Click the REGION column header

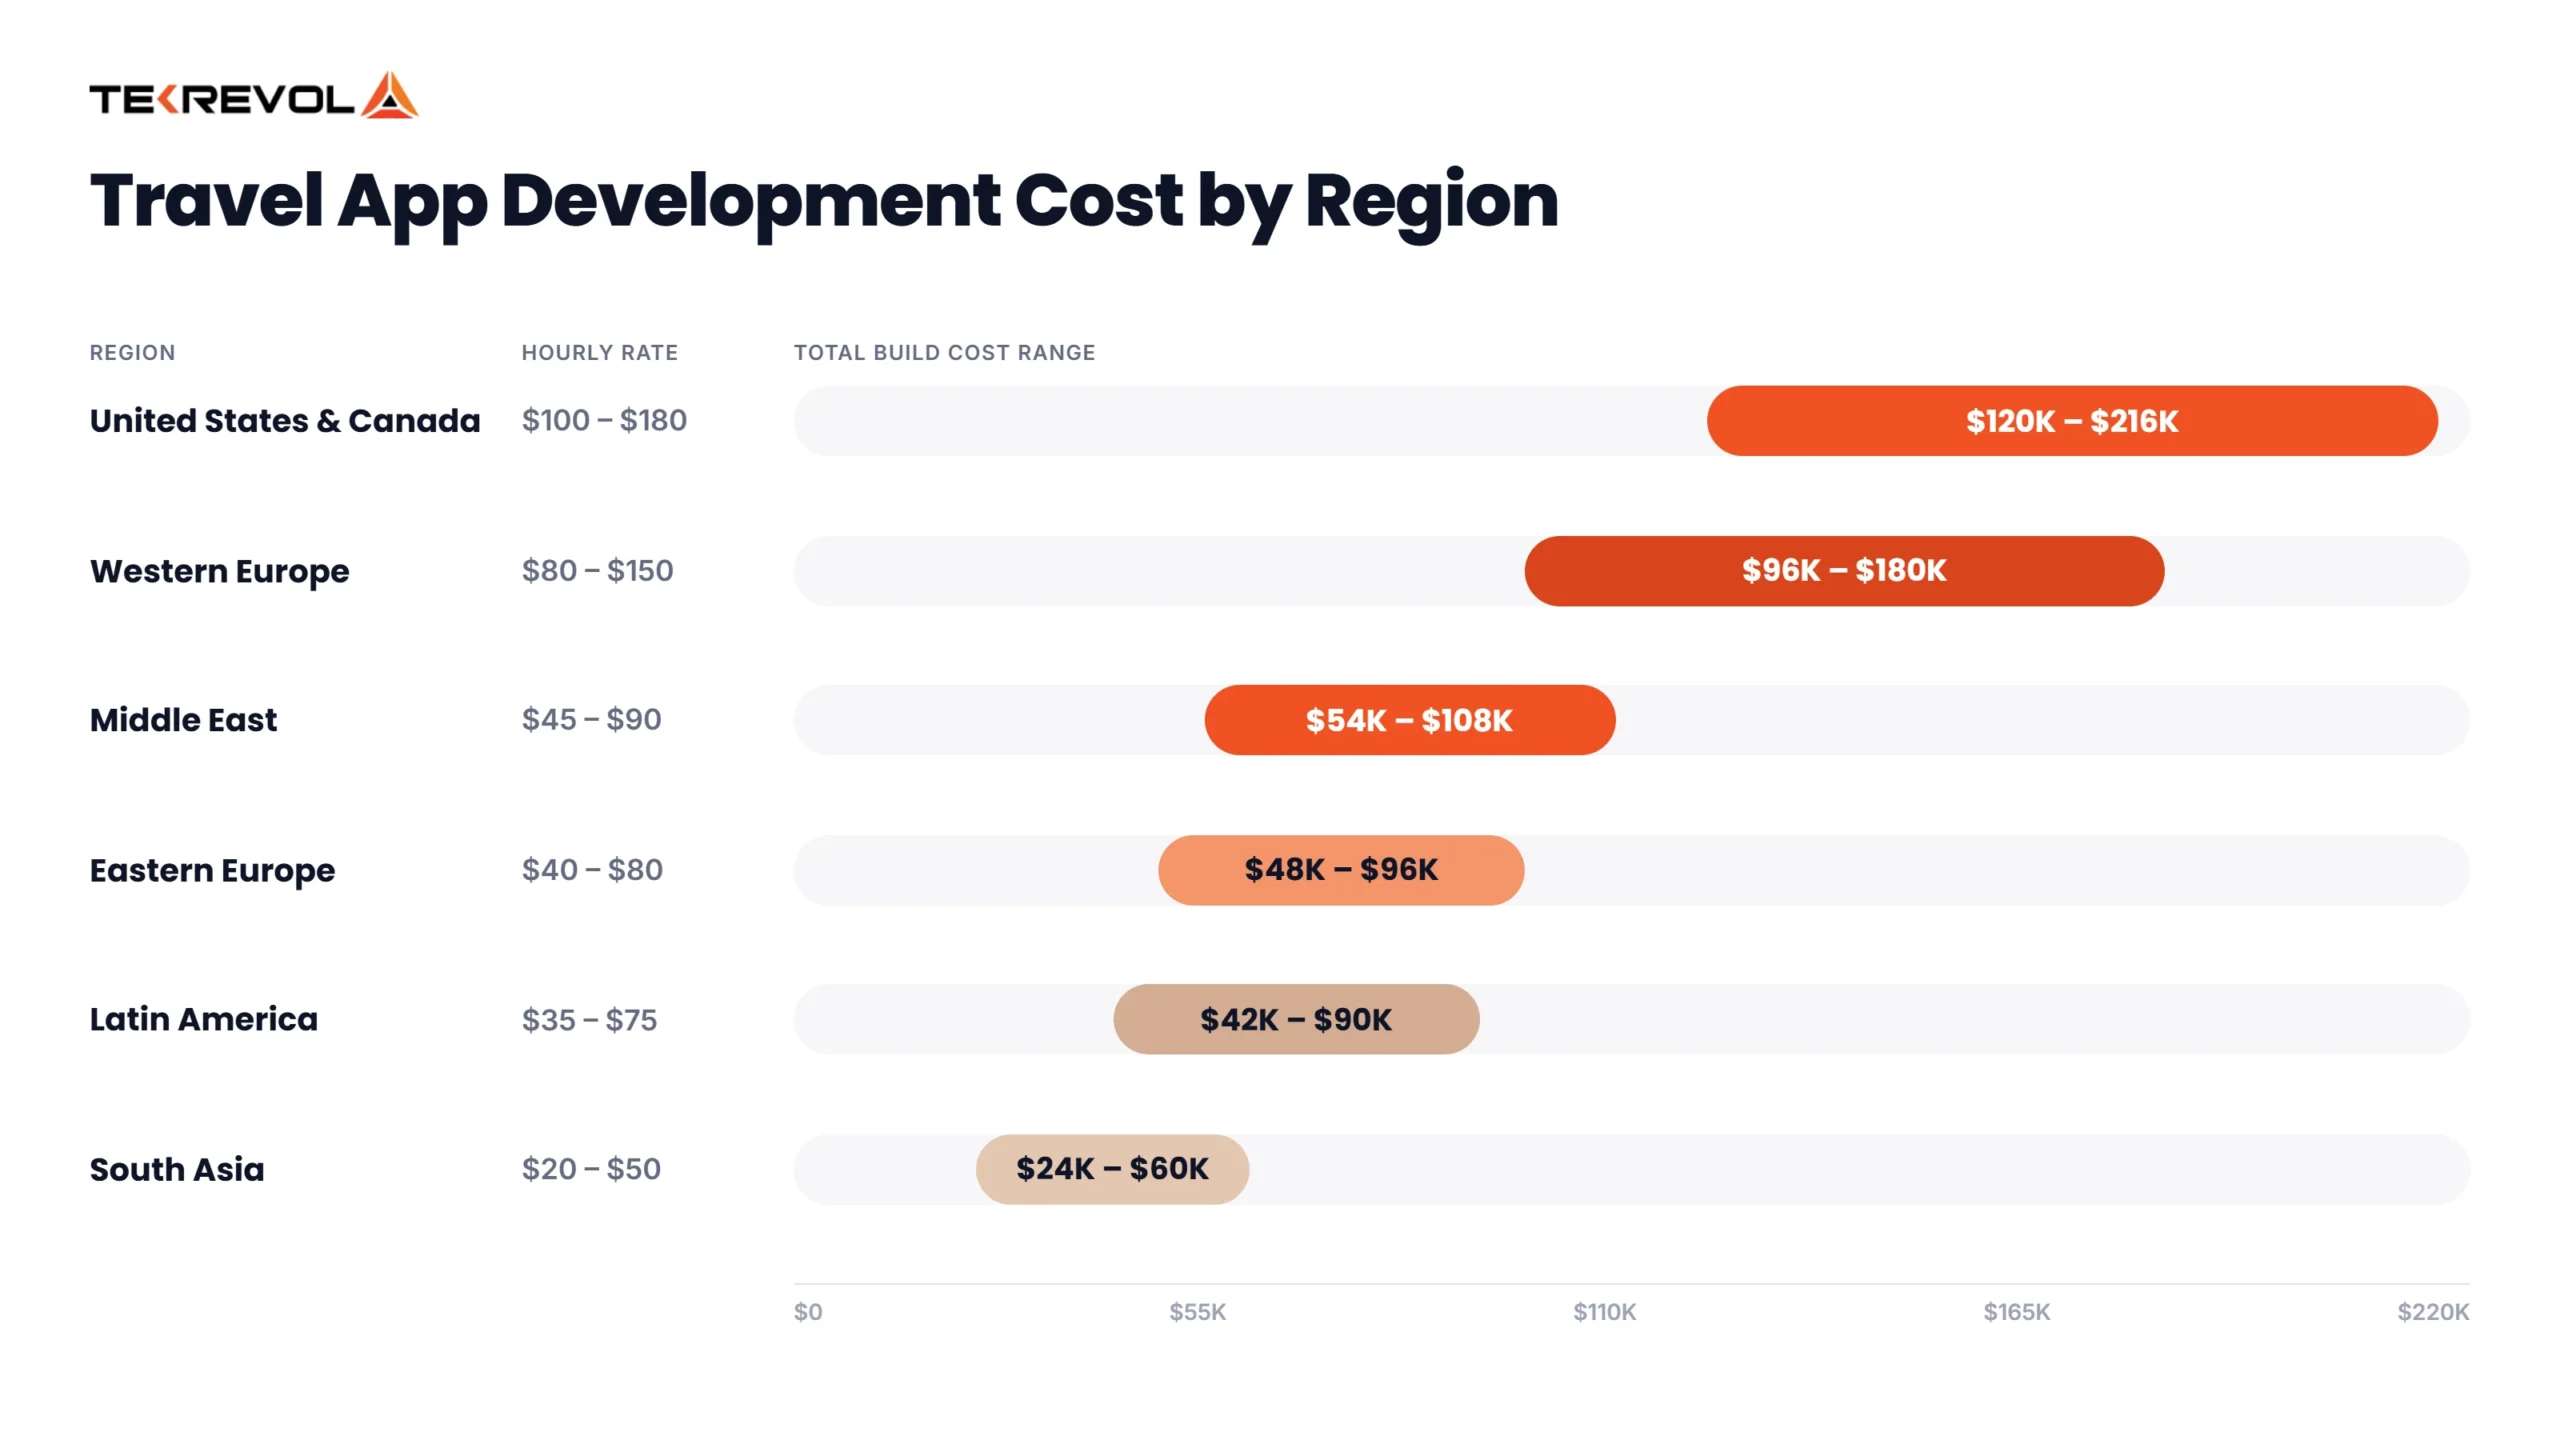pyautogui.click(x=132, y=352)
